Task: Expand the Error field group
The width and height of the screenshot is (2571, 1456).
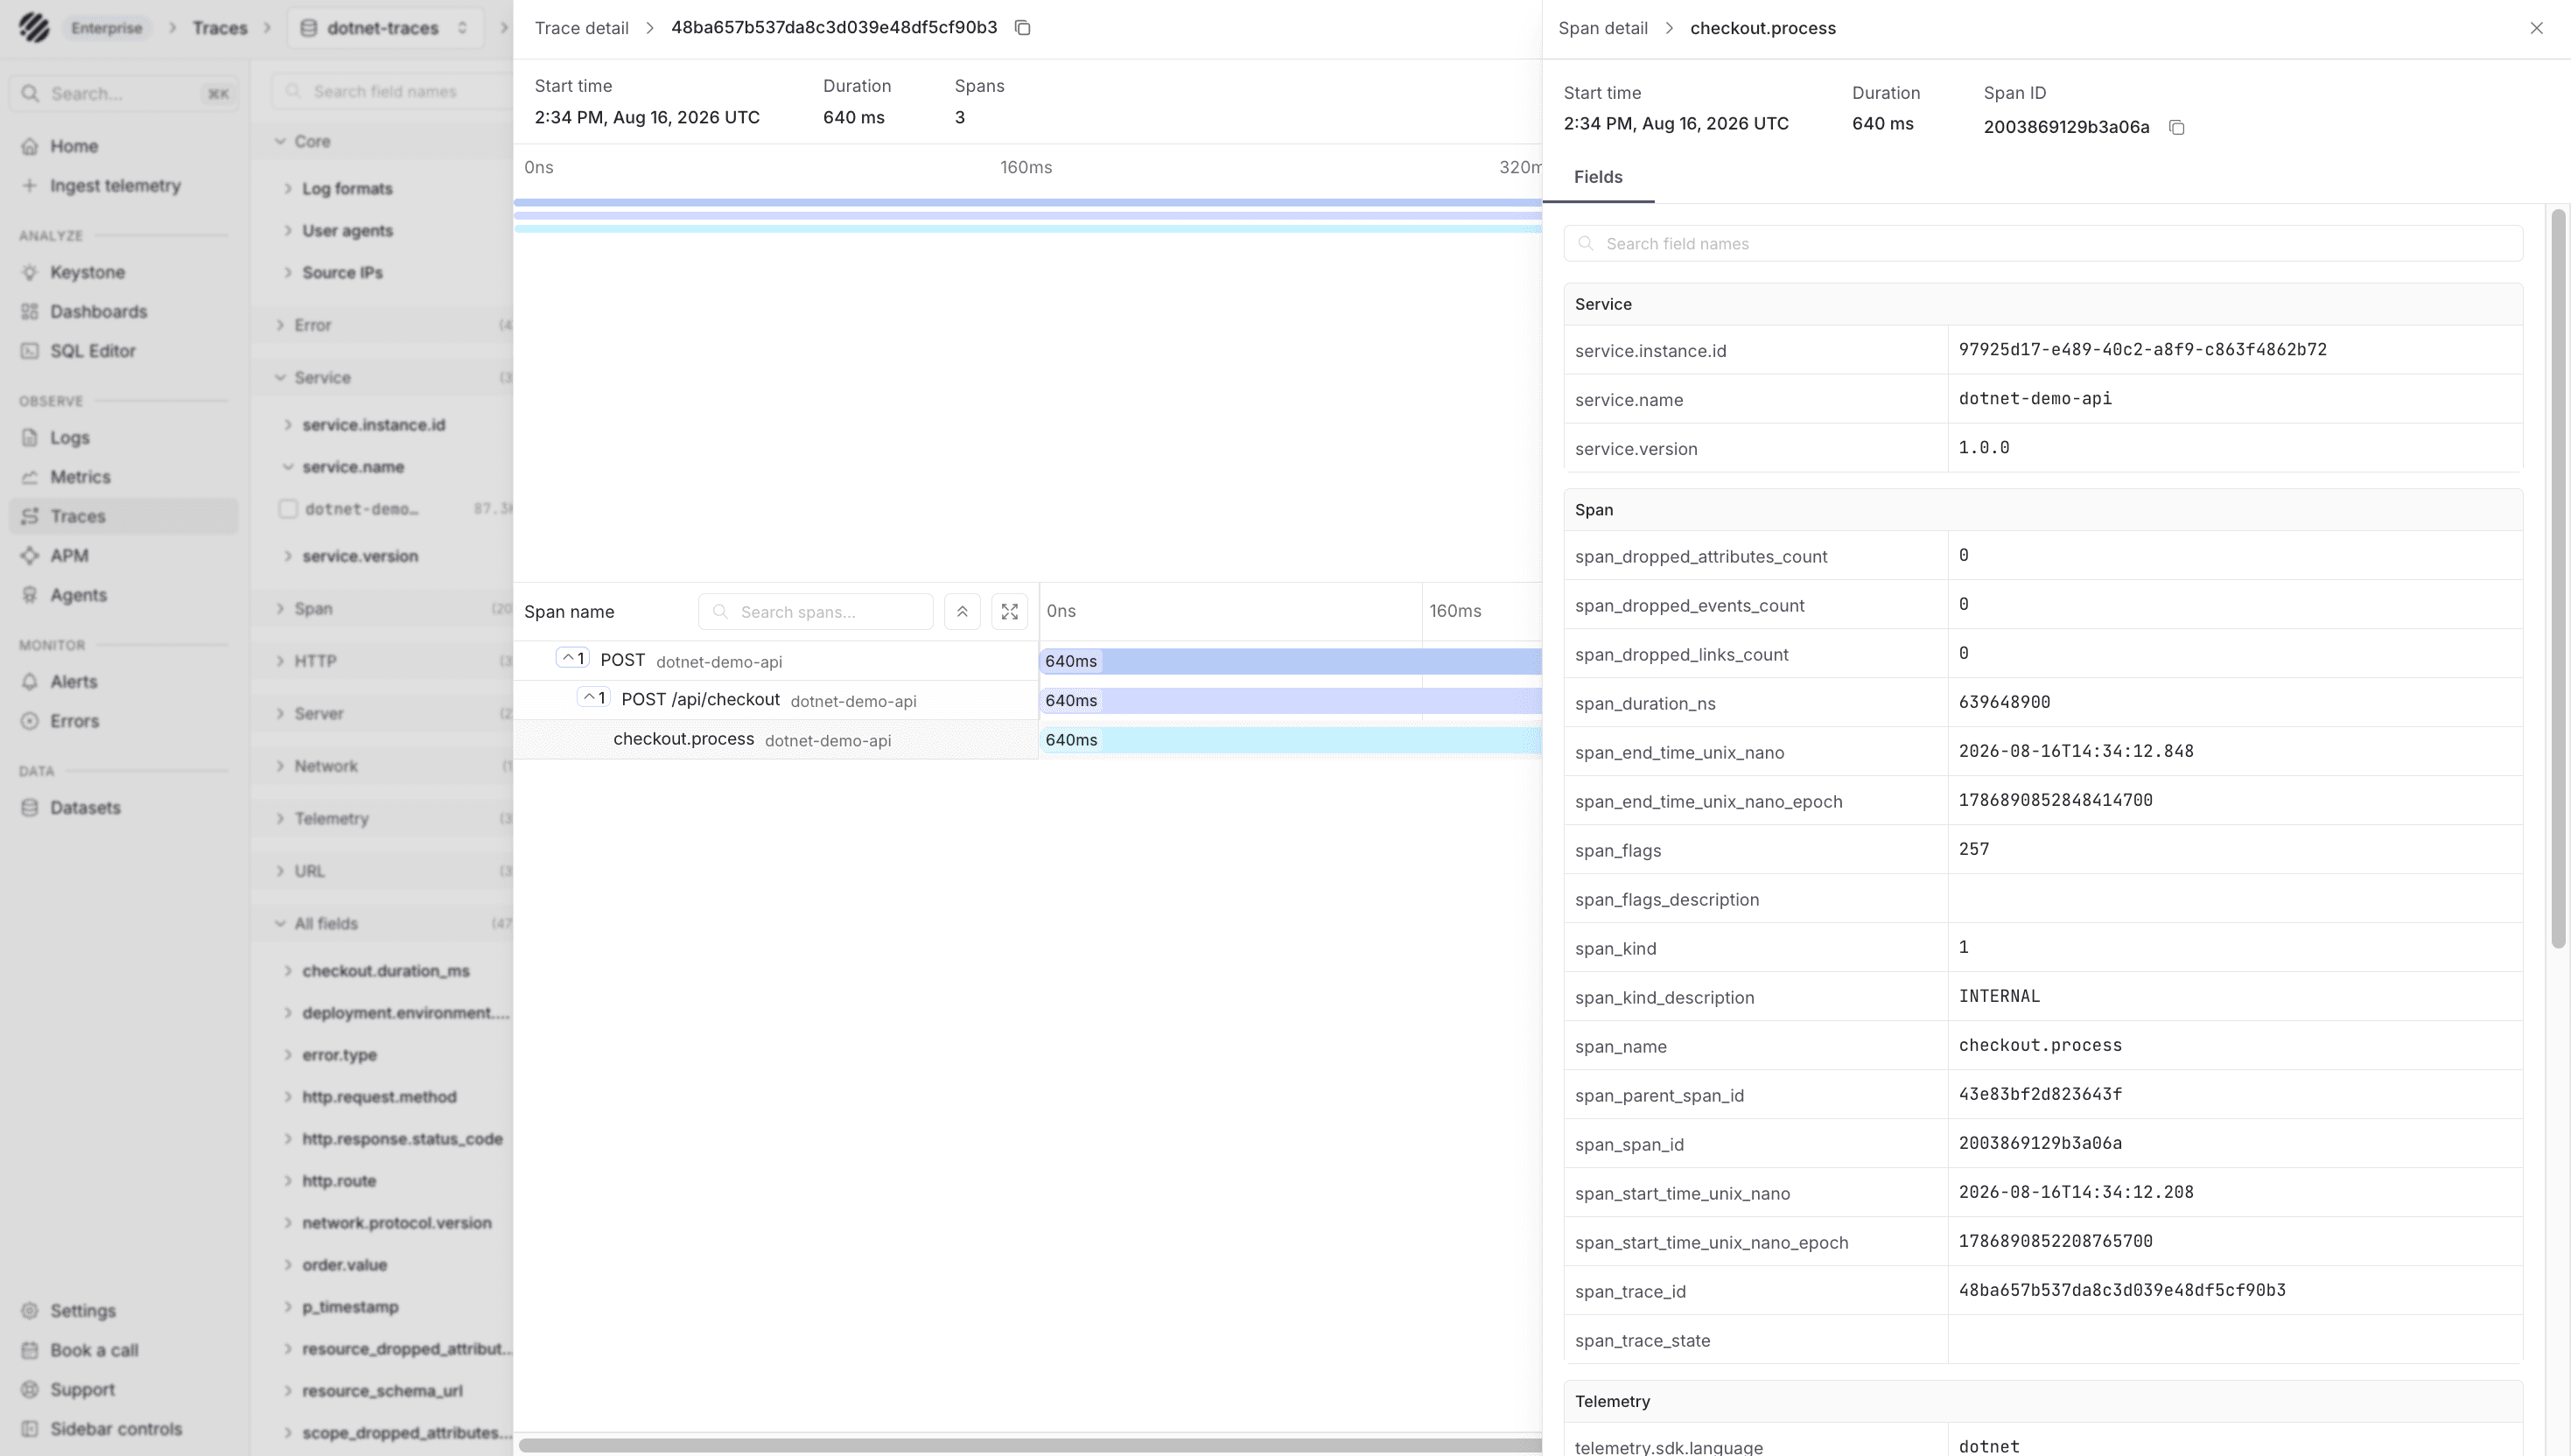Action: tap(280, 326)
